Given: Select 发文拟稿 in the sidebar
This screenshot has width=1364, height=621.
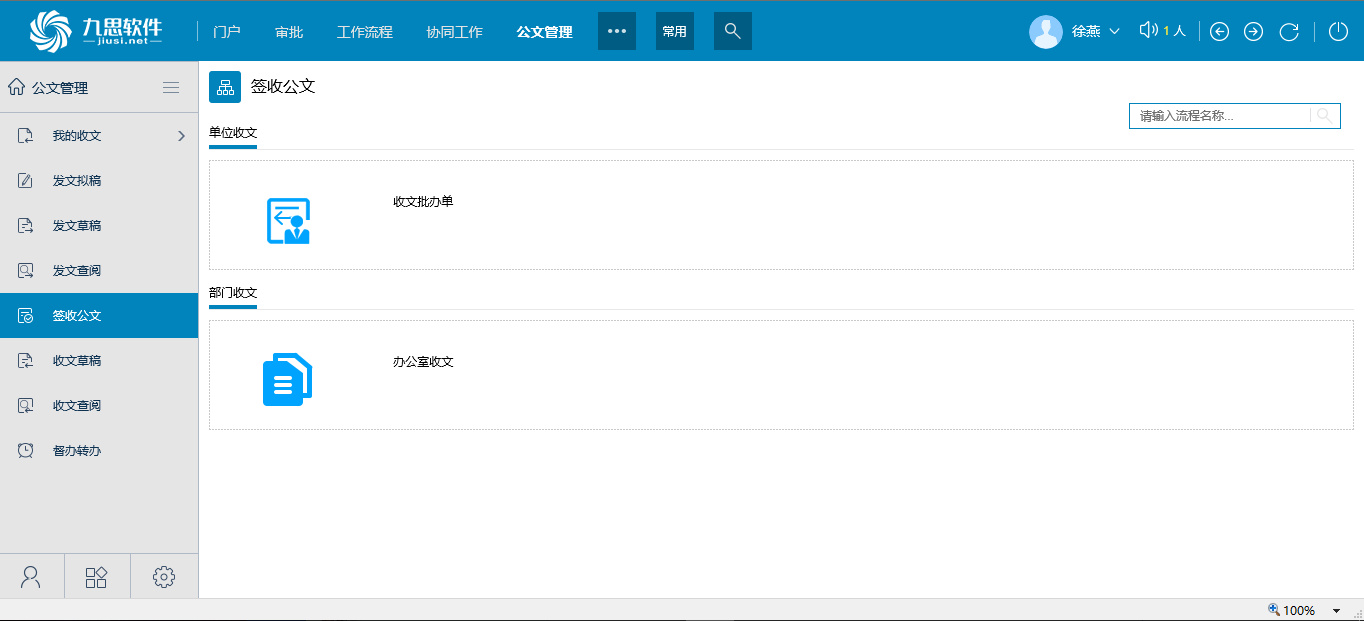Looking at the screenshot, I should tap(77, 181).
